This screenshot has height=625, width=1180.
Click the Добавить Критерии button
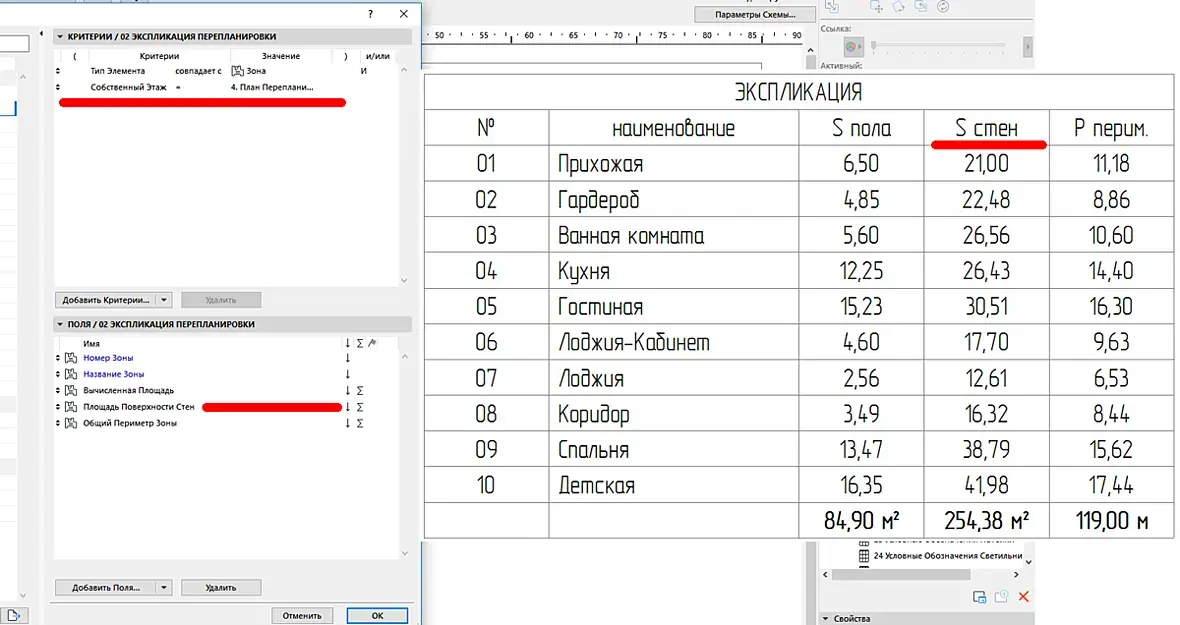coord(106,300)
